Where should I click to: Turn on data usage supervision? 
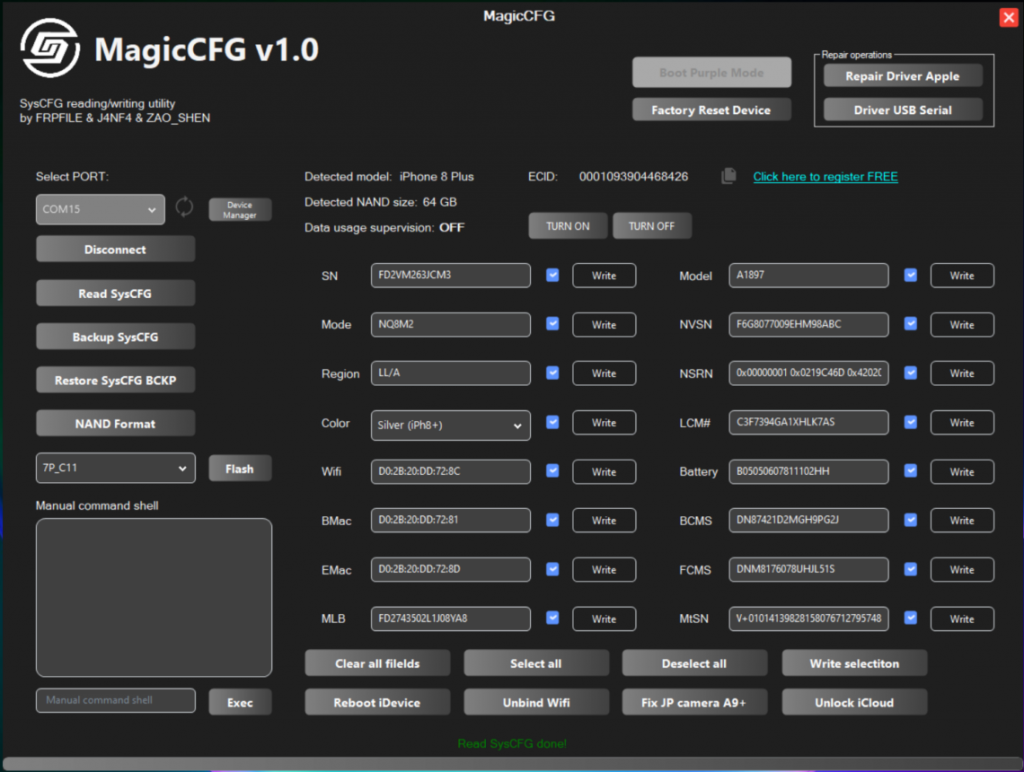(567, 226)
